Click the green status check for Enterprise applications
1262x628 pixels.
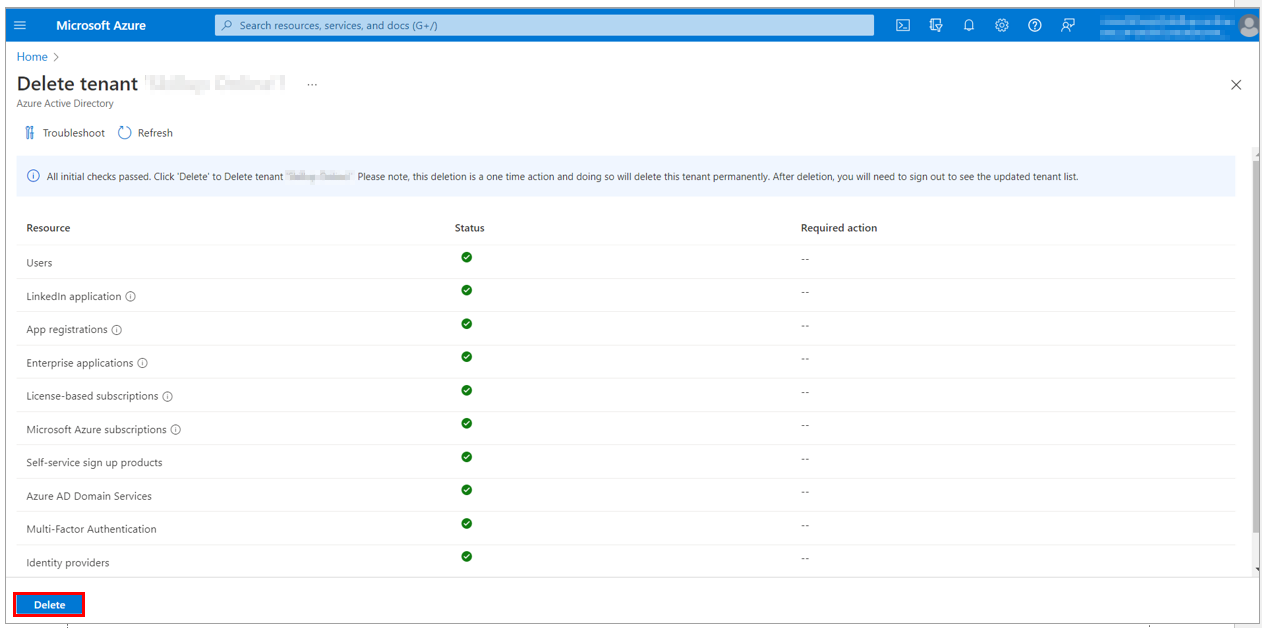[x=467, y=357]
